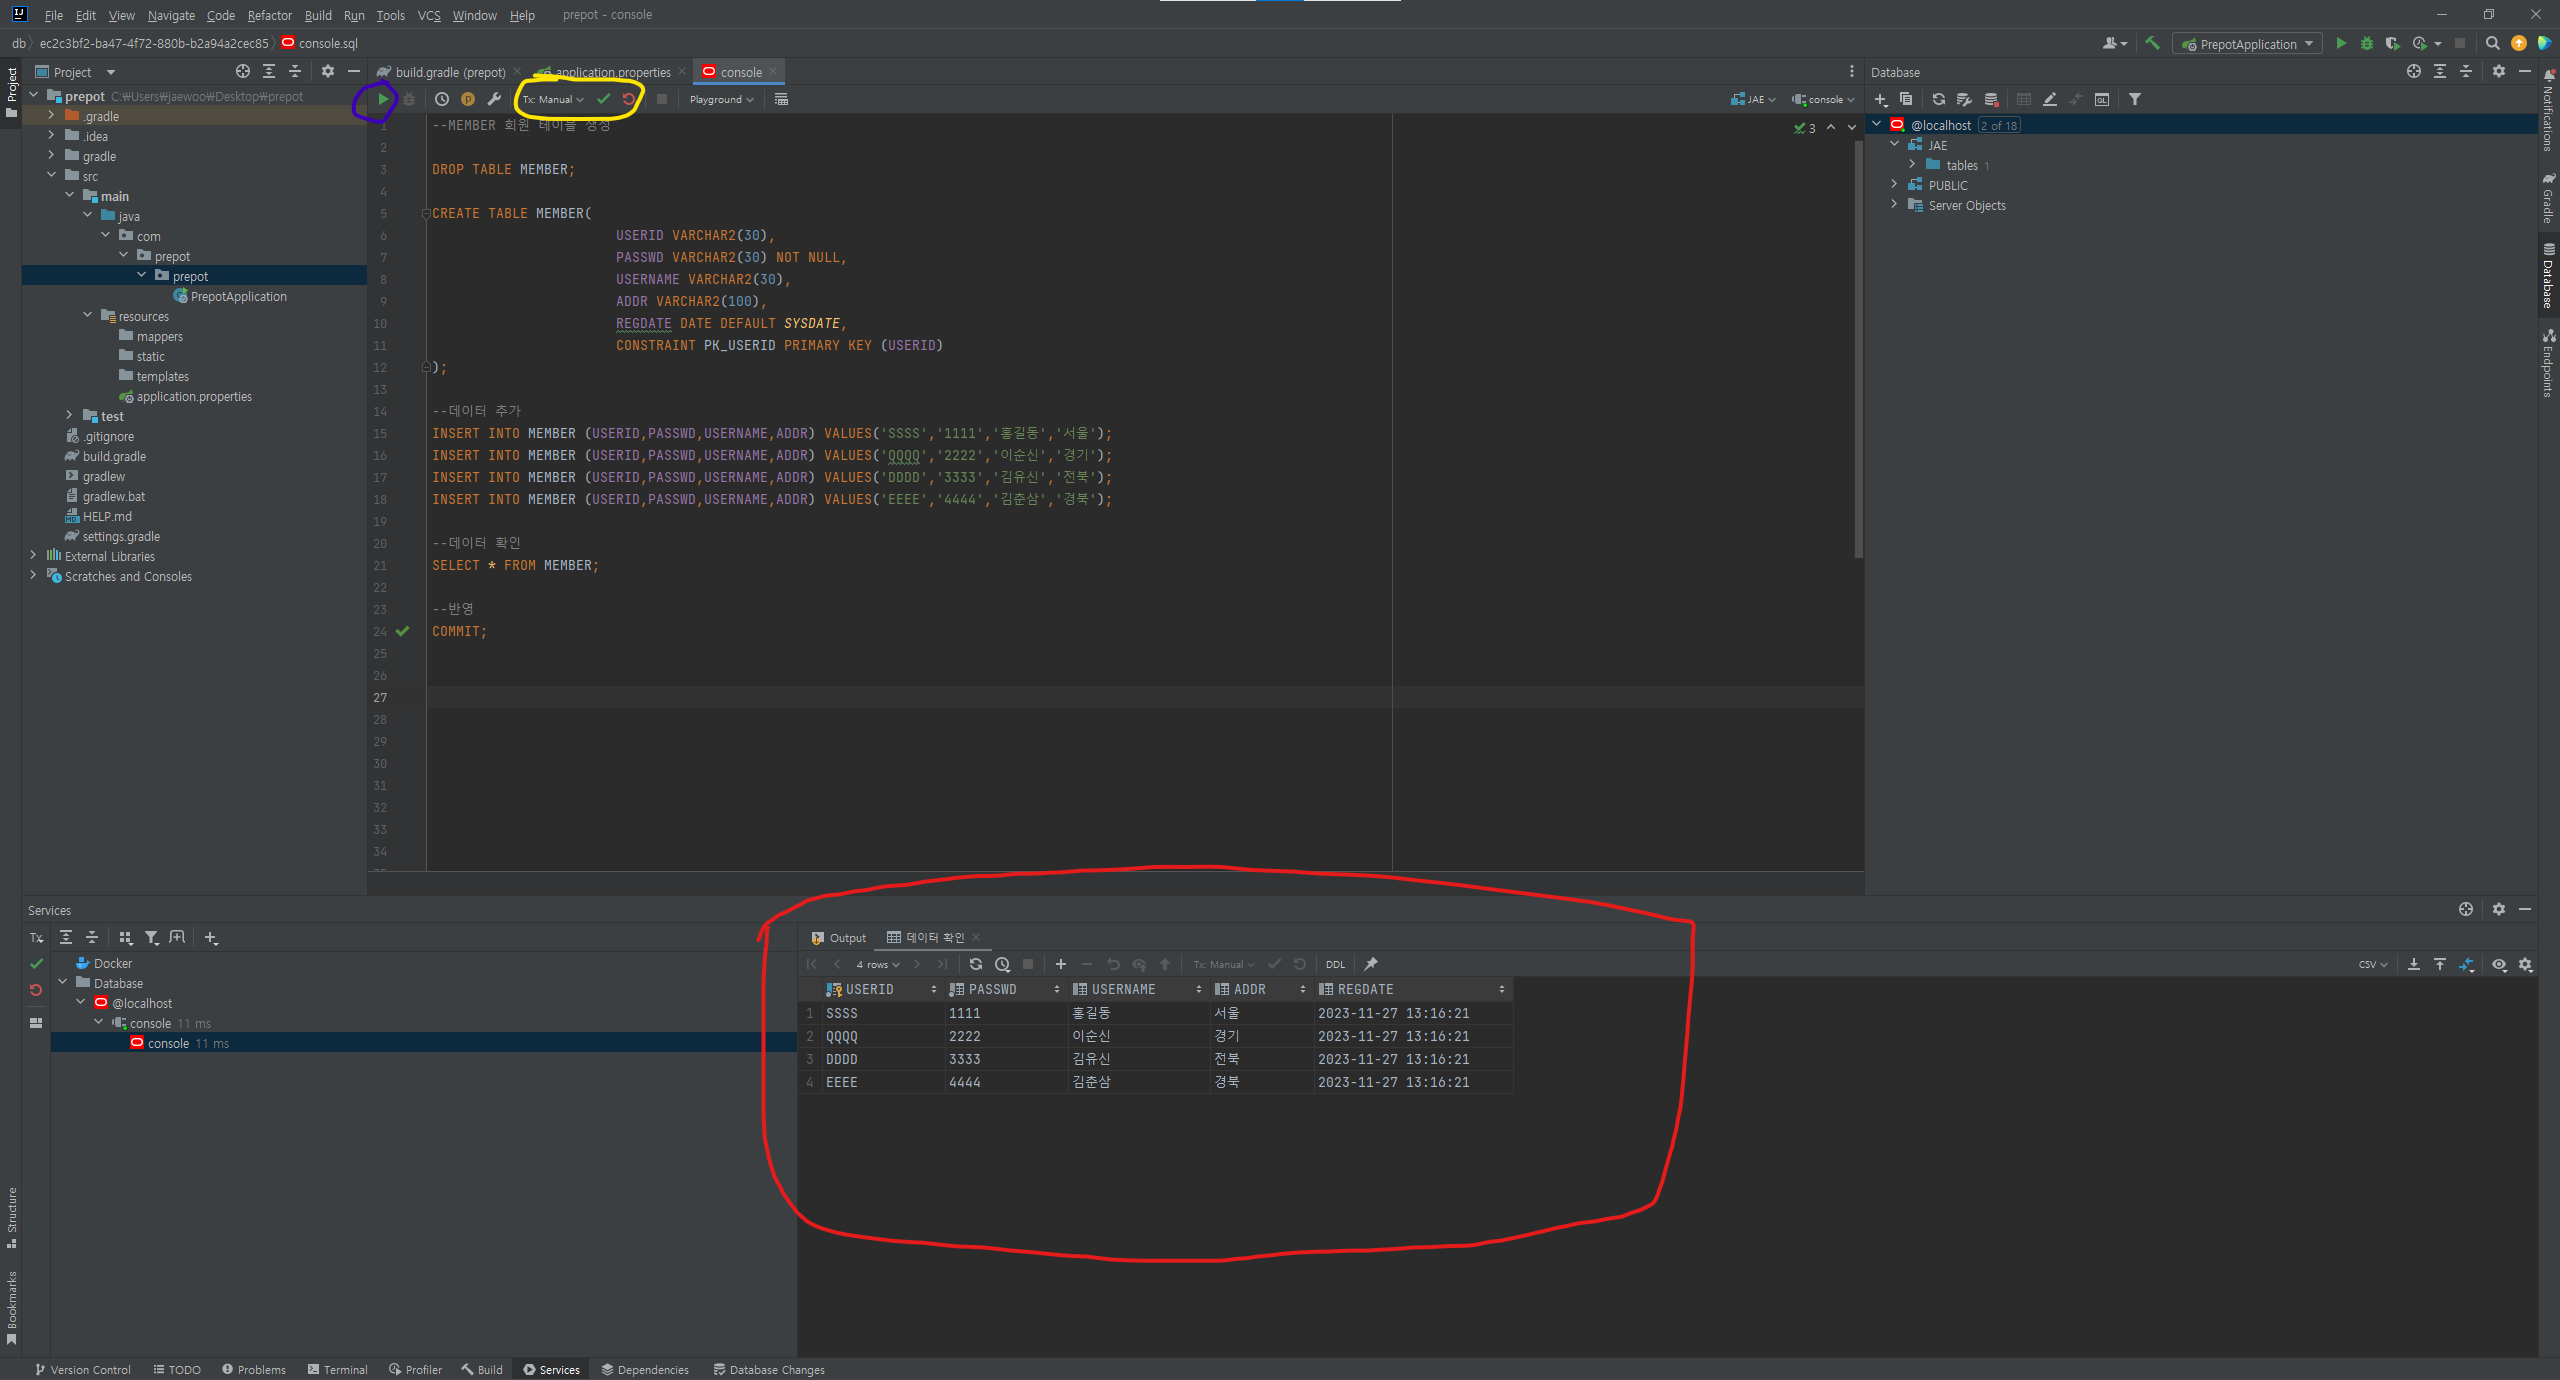Image resolution: width=2560 pixels, height=1380 pixels.
Task: Add a new row with plus icon
Action: click(x=1061, y=964)
